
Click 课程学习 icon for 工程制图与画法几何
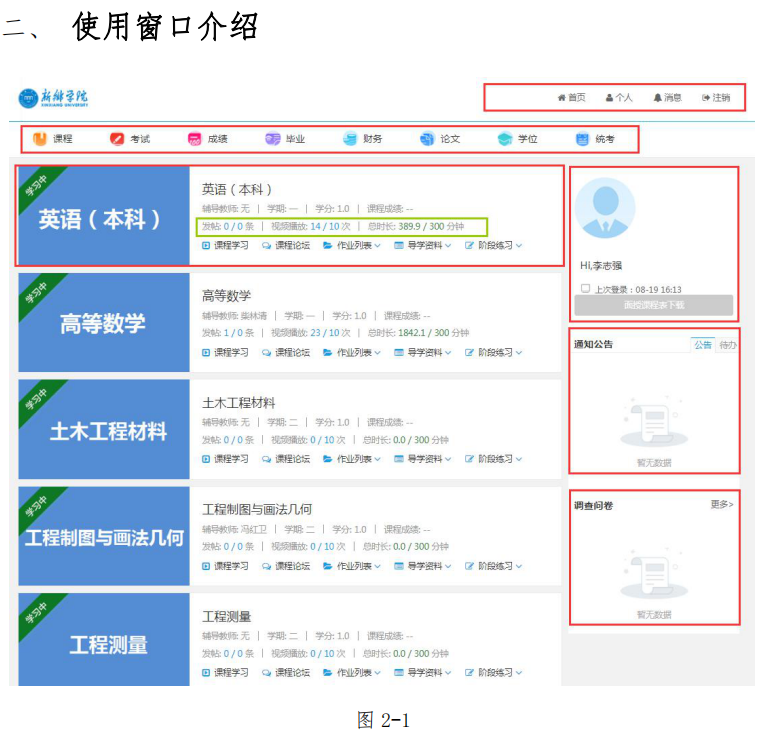click(206, 566)
